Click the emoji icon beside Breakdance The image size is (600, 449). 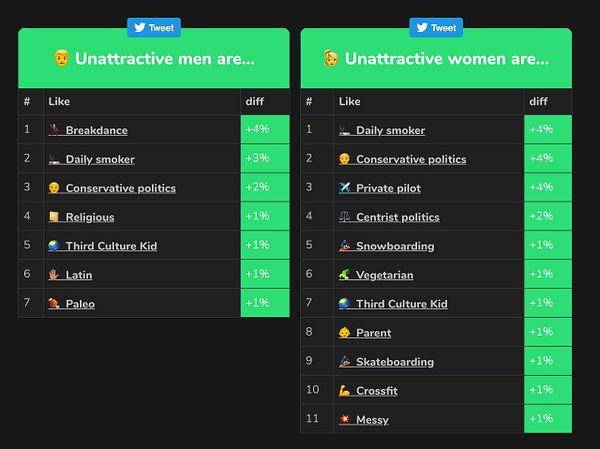click(55, 130)
